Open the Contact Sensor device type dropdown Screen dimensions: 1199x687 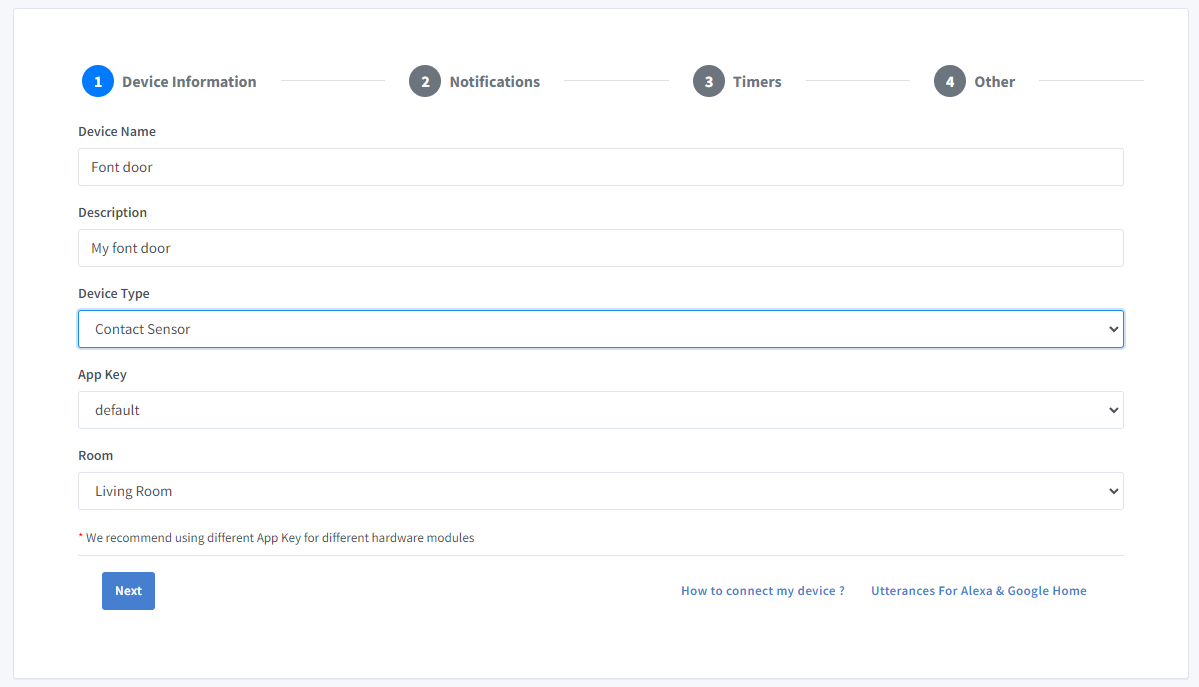(600, 329)
